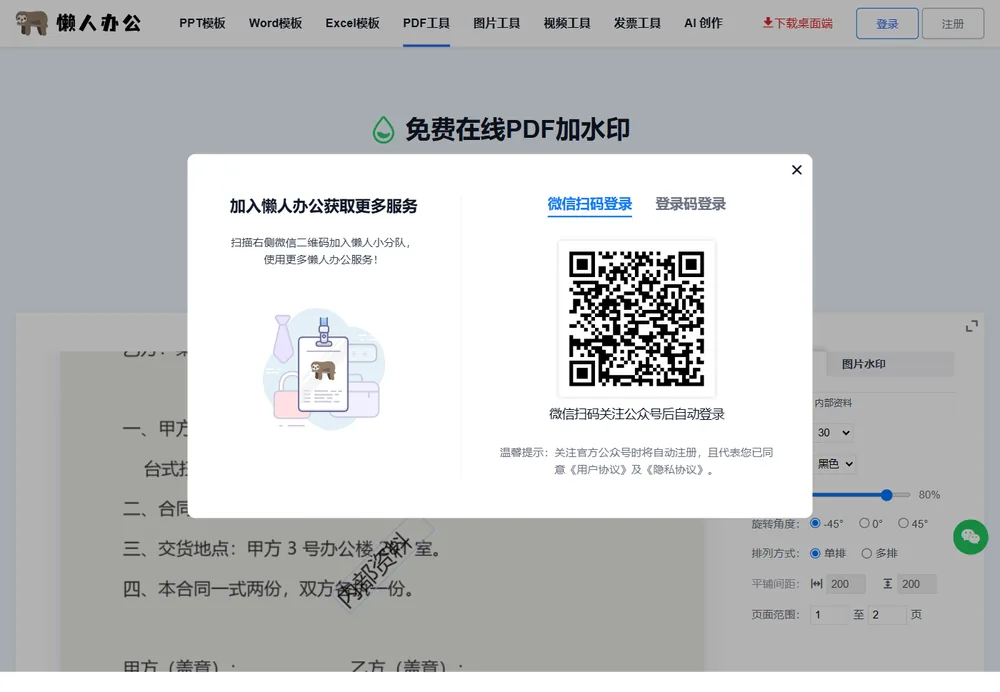This screenshot has height=692, width=1000.
Task: Click the page range start field 1
Action: [x=829, y=615]
